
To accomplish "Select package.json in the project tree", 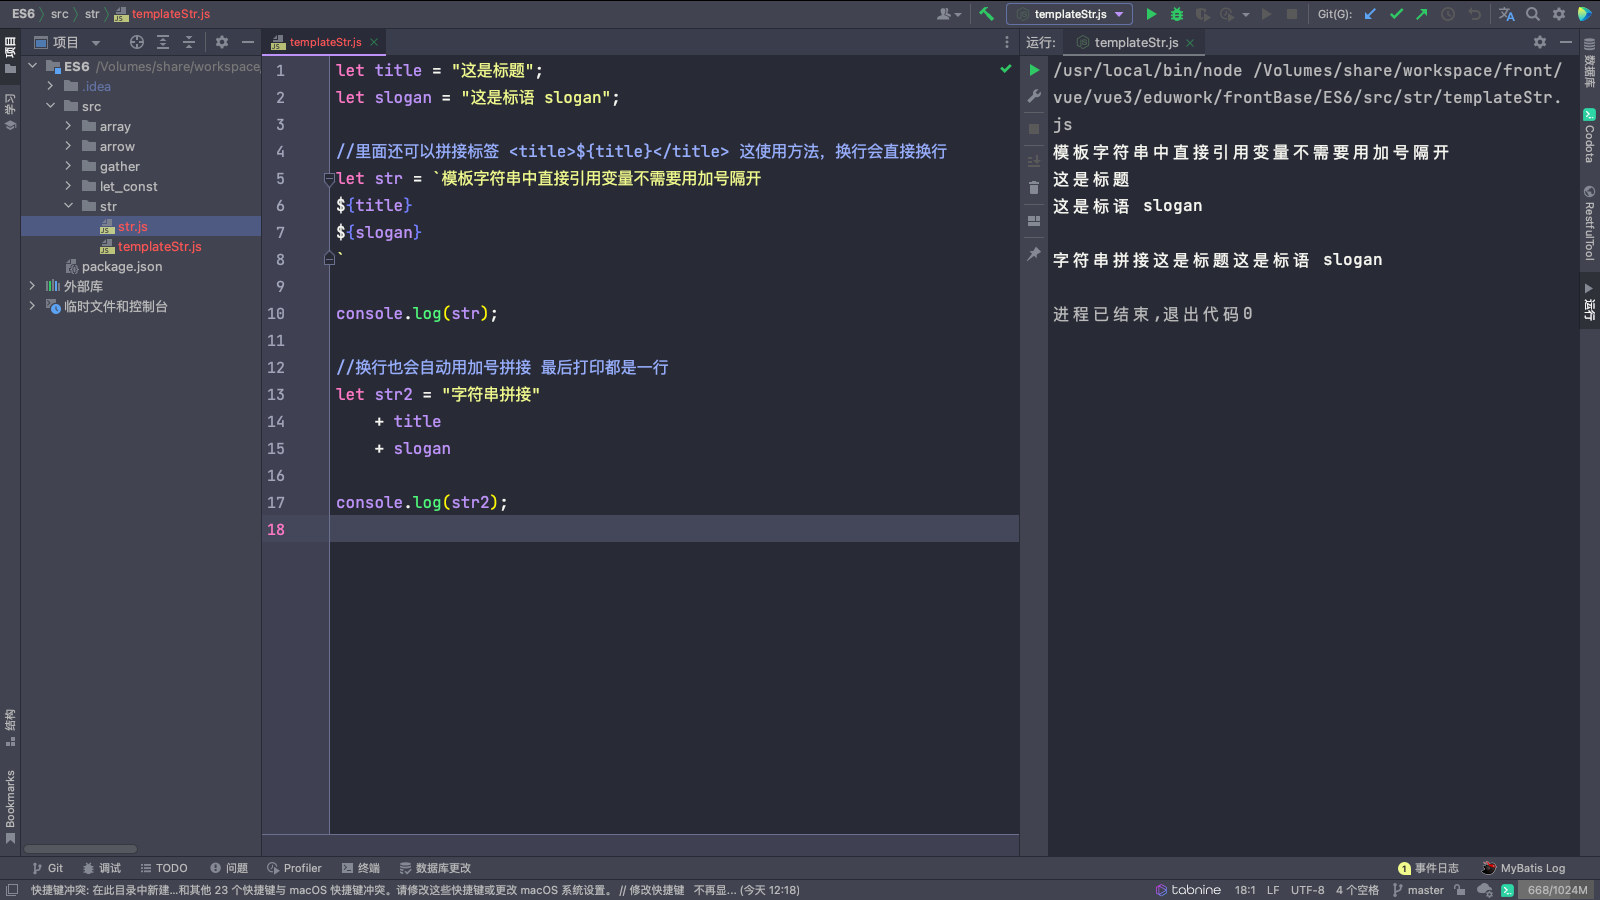I will pyautogui.click(x=121, y=266).
